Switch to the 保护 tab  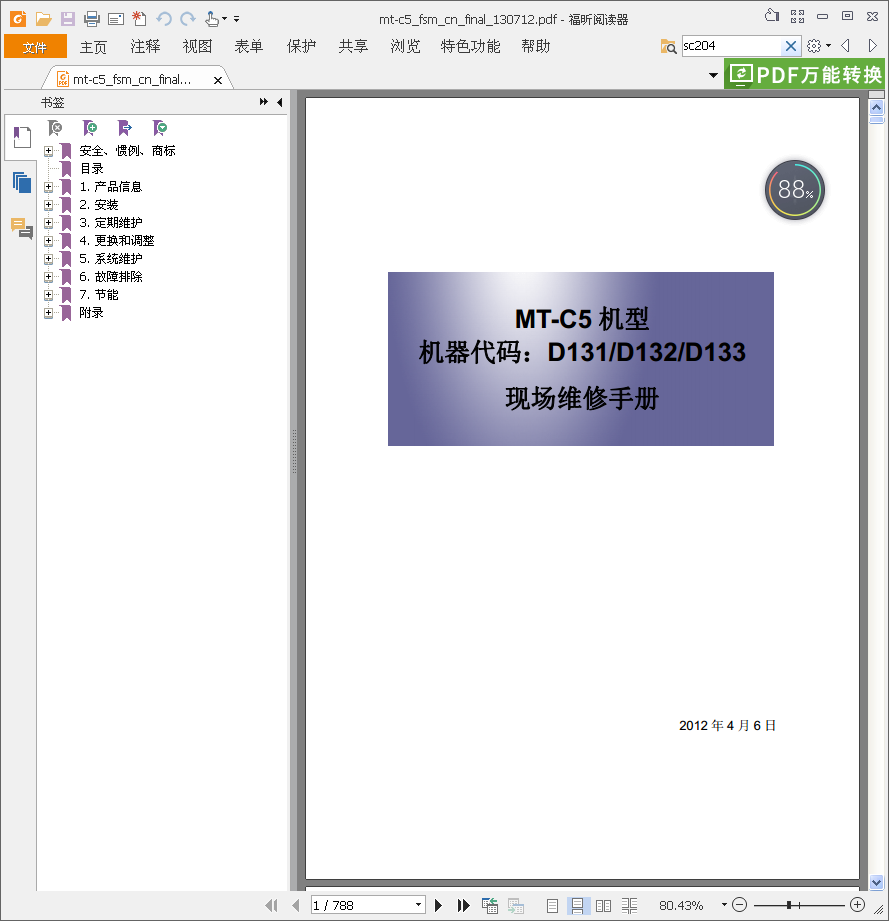coord(301,46)
